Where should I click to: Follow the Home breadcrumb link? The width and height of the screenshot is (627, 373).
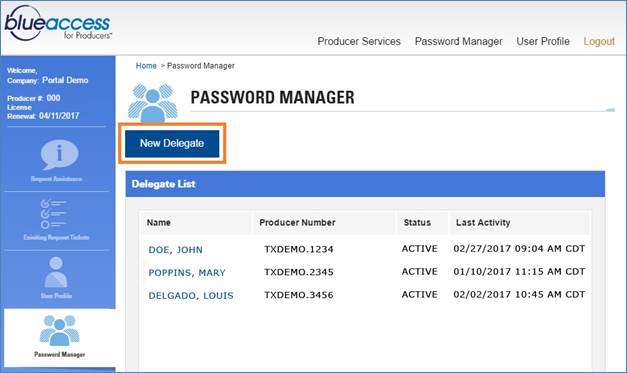click(146, 66)
